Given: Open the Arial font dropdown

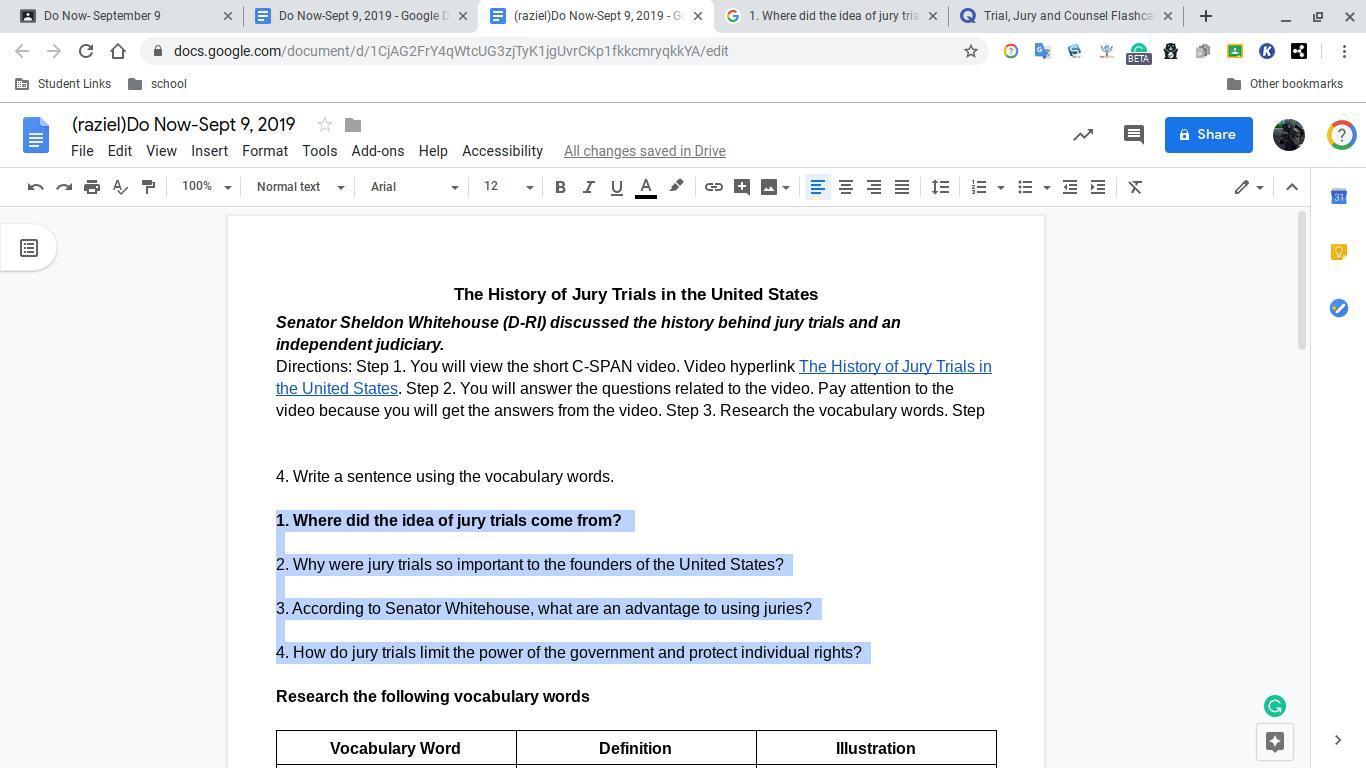Looking at the screenshot, I should coord(413,187).
